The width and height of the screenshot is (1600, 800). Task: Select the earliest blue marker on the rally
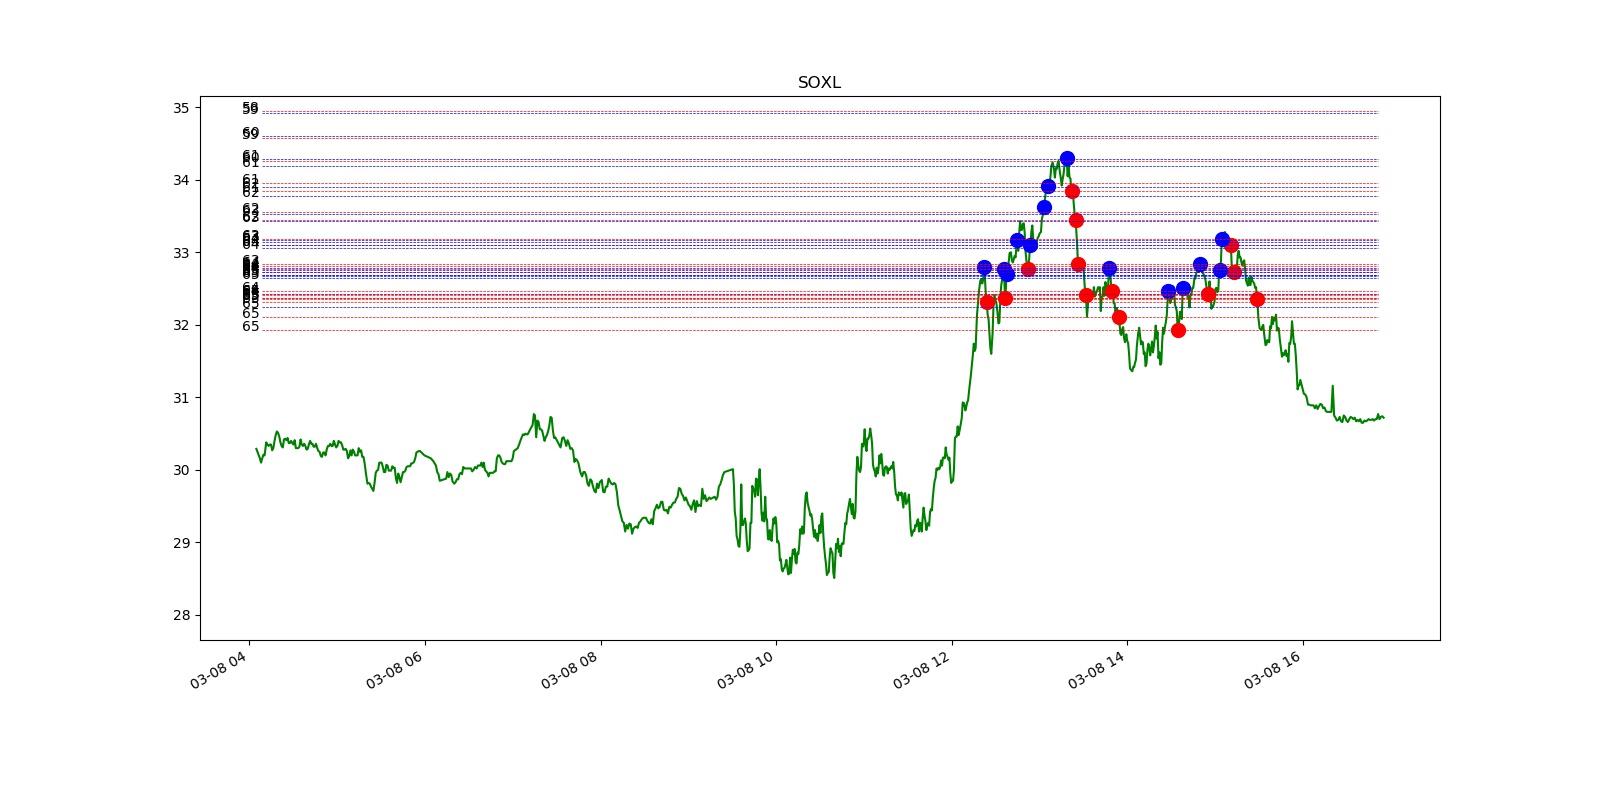point(984,267)
